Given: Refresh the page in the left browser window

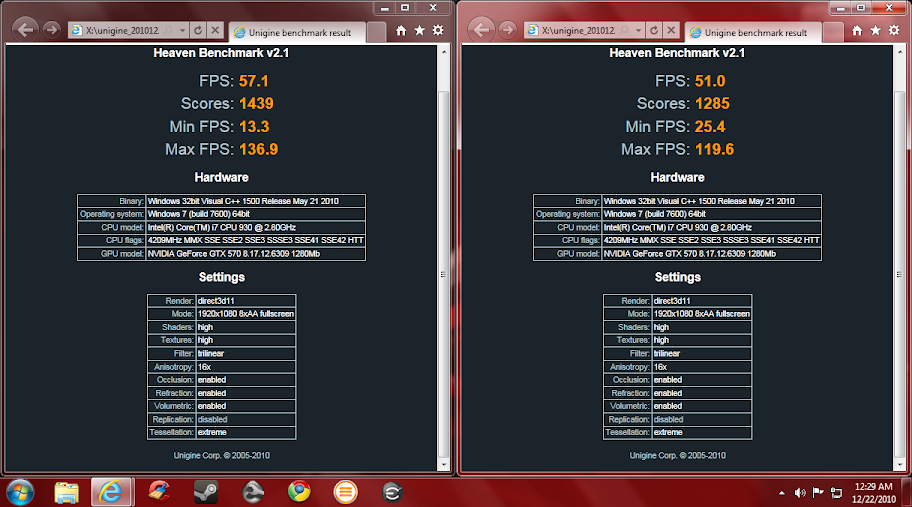Looking at the screenshot, I should click(x=198, y=30).
